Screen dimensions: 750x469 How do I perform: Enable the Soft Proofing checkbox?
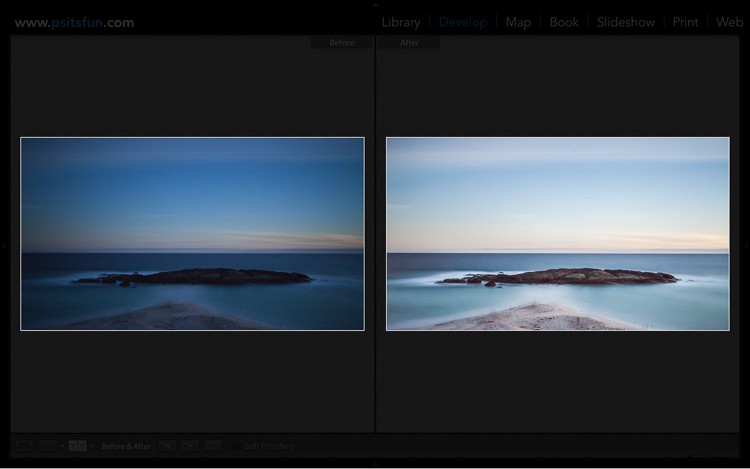pyautogui.click(x=236, y=446)
